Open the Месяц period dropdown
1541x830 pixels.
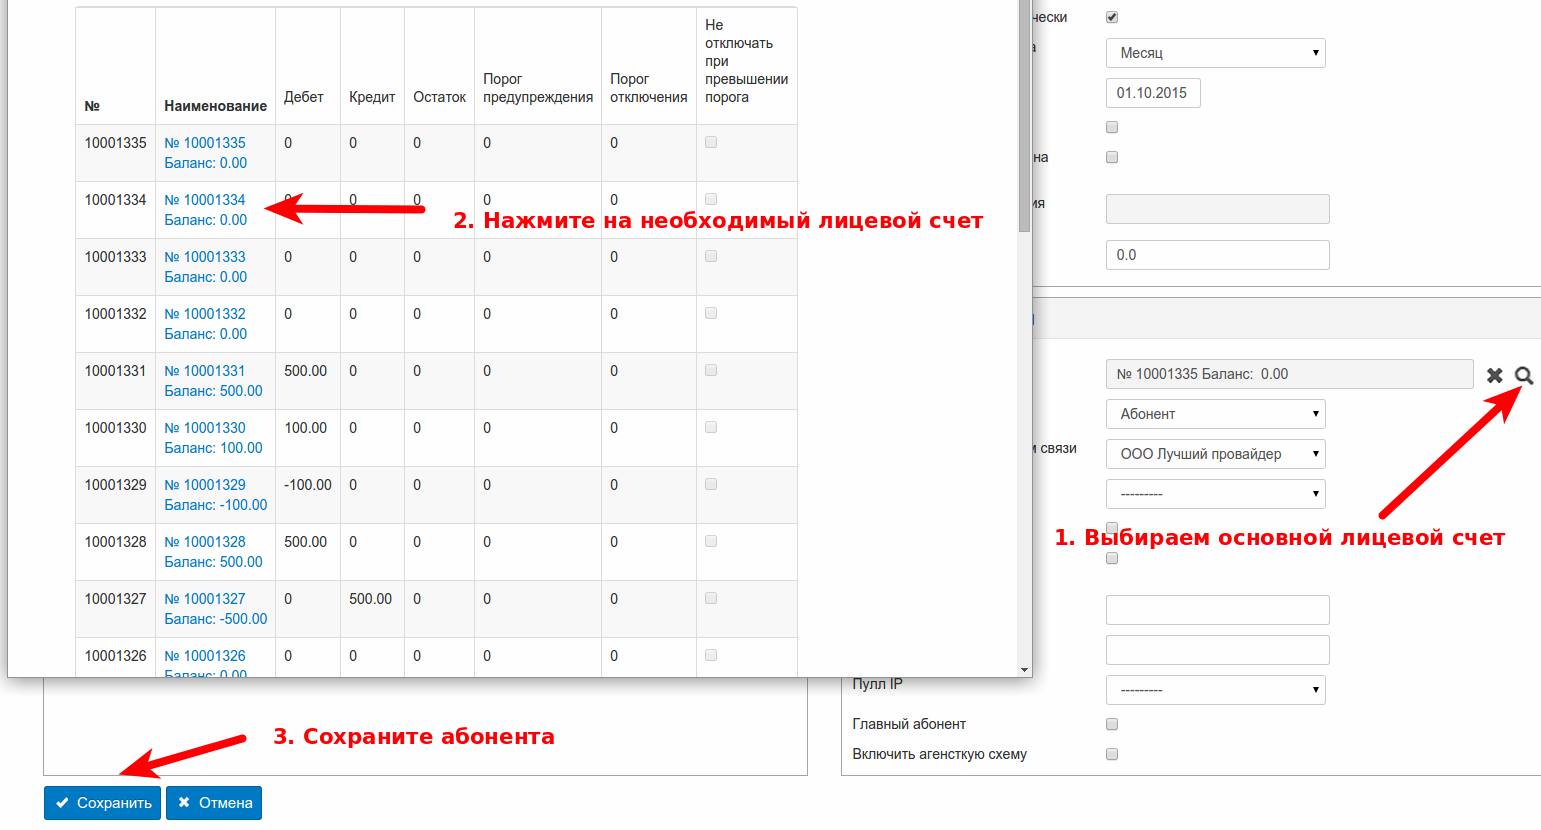1215,53
